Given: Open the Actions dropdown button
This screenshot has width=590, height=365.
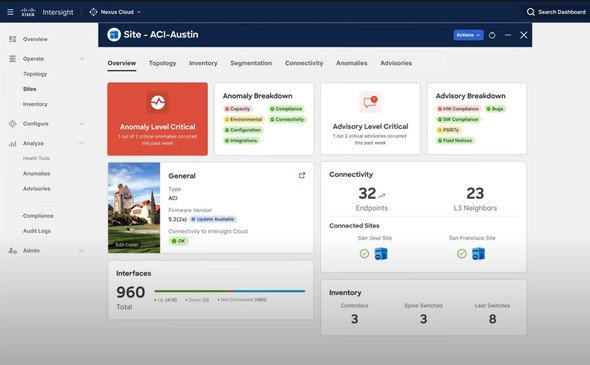Looking at the screenshot, I should click(468, 35).
